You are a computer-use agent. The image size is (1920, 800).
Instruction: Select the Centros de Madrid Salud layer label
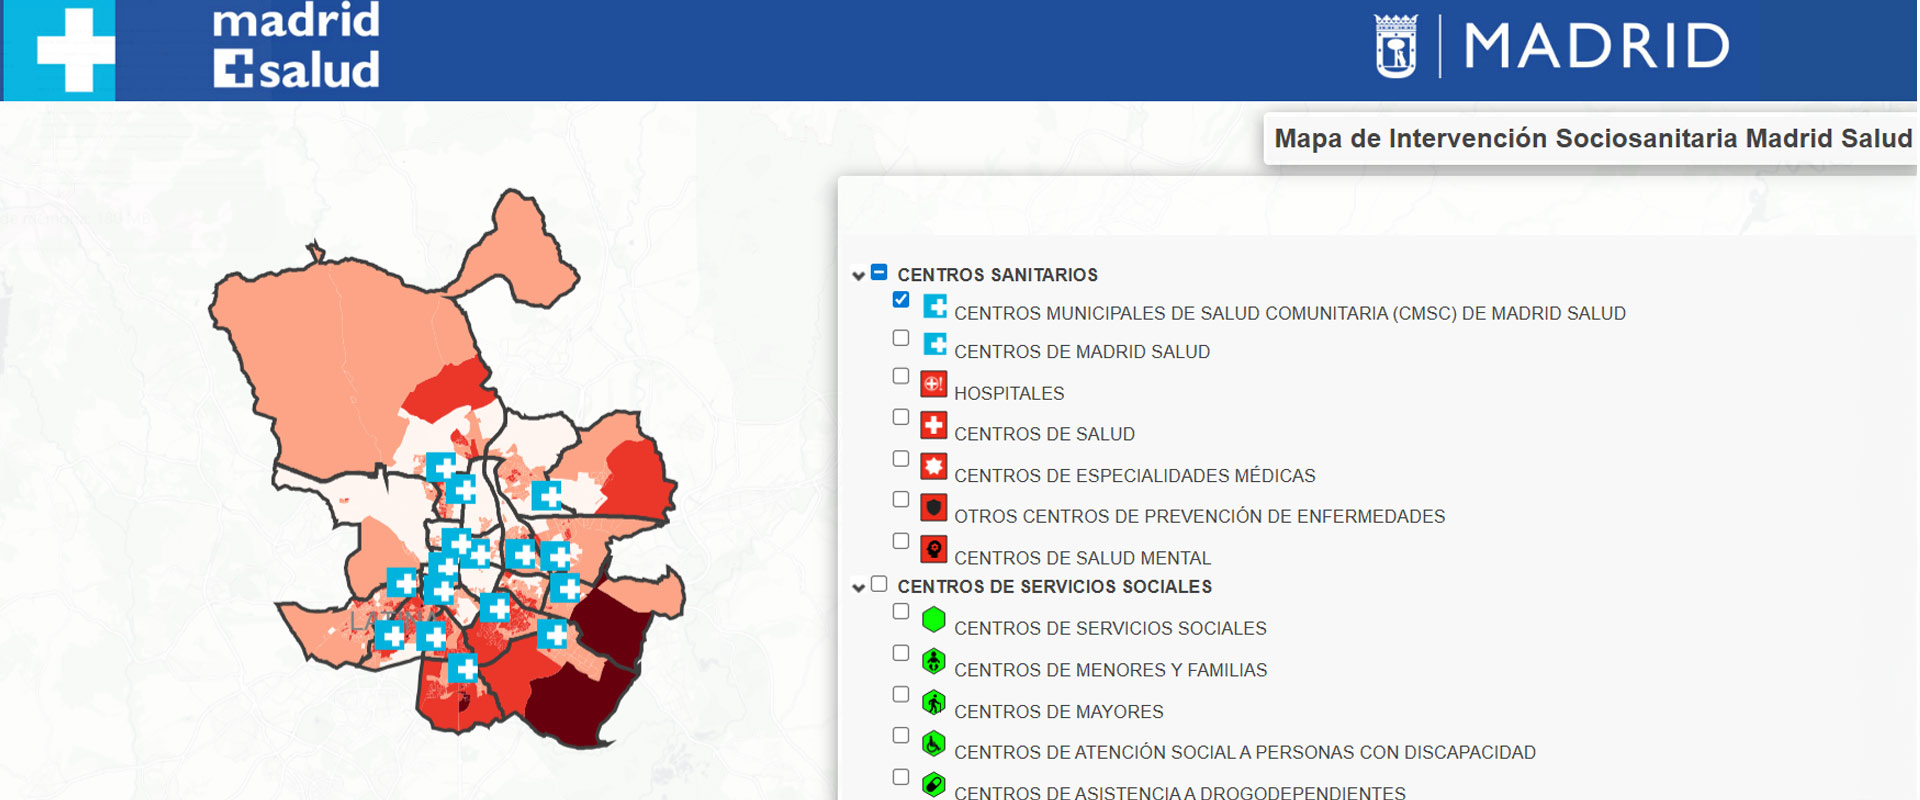(x=1081, y=352)
